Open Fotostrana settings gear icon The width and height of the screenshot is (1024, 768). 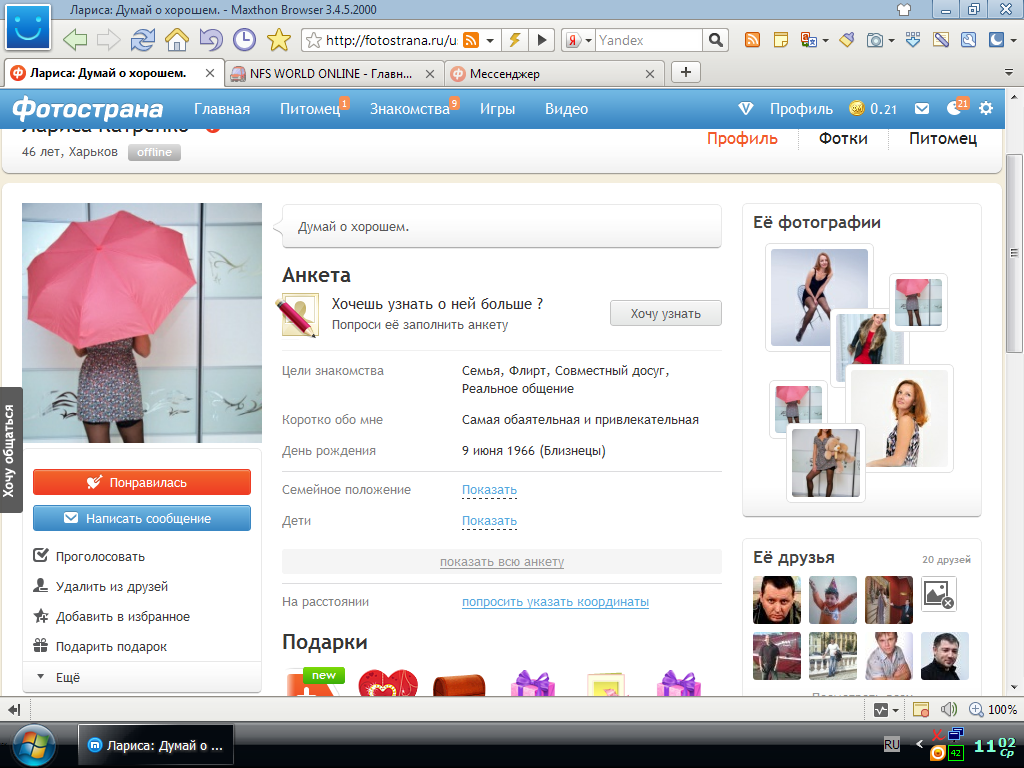(x=986, y=109)
